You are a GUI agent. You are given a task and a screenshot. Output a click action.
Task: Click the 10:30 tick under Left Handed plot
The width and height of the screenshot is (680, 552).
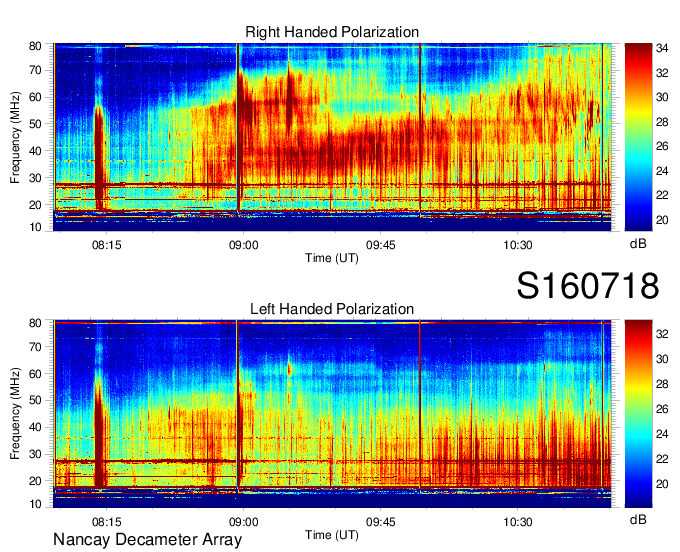click(x=517, y=522)
